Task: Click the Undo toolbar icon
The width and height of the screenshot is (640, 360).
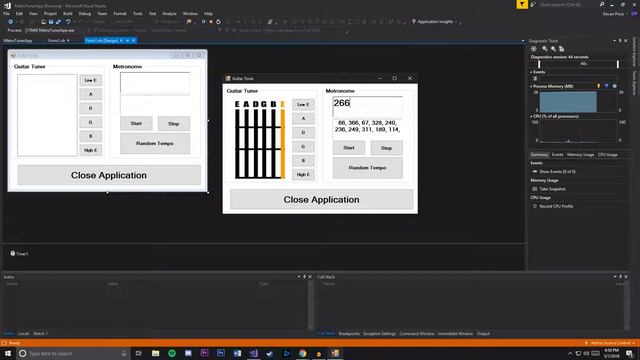Action: (68, 22)
